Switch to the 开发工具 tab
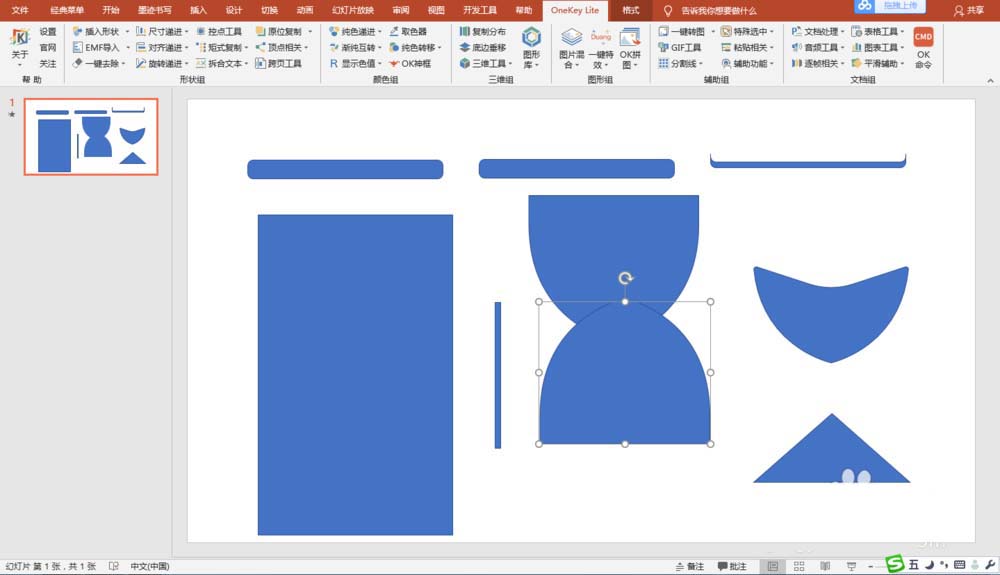Image resolution: width=1000 pixels, height=575 pixels. pos(480,10)
